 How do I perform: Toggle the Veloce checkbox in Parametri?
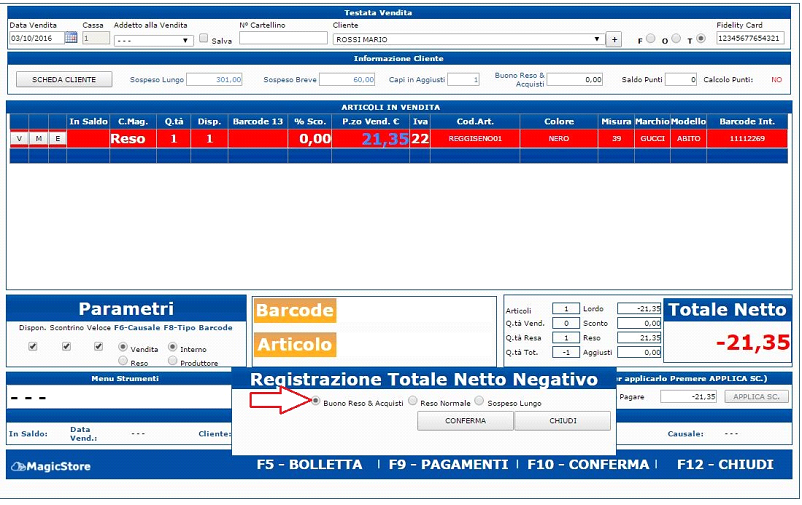98,346
